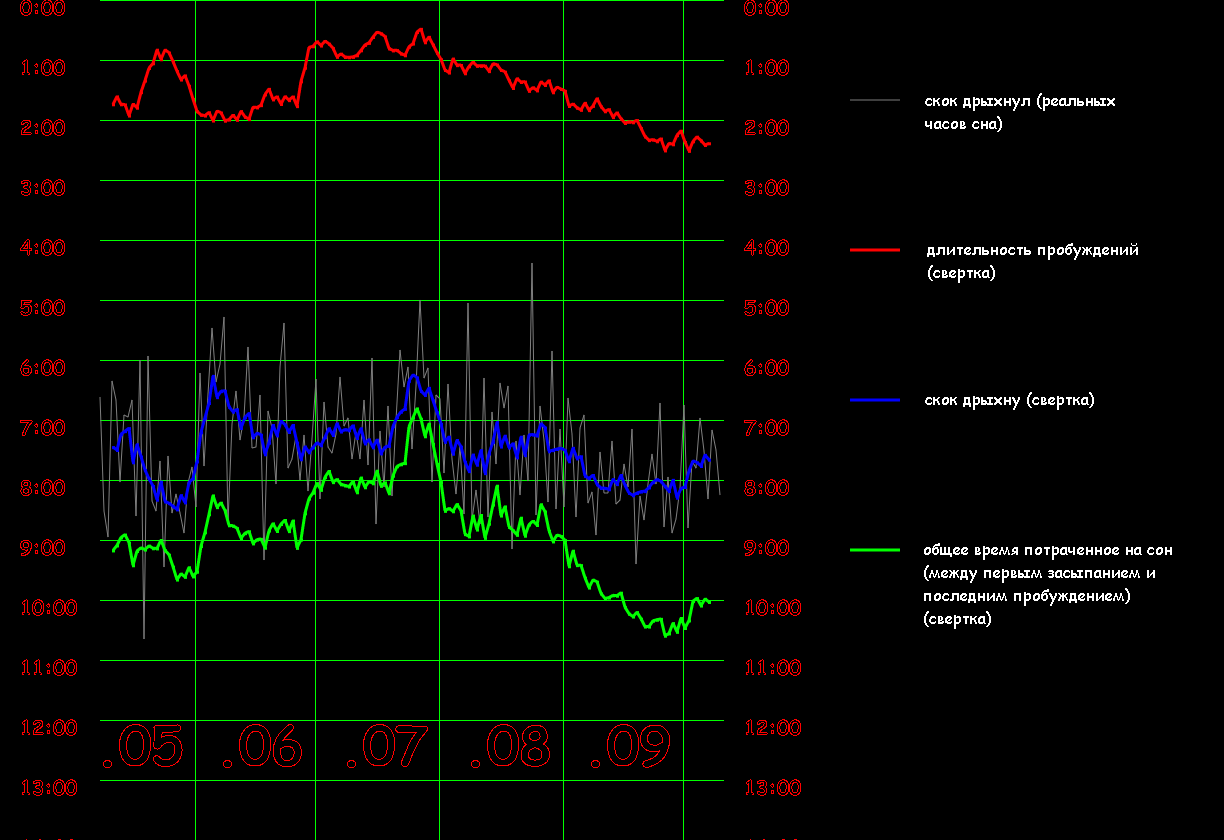Viewport: 1224px width, 840px height.
Task: Select legend text 'длительность пробуждений (свертка)'
Action: pos(1032,261)
